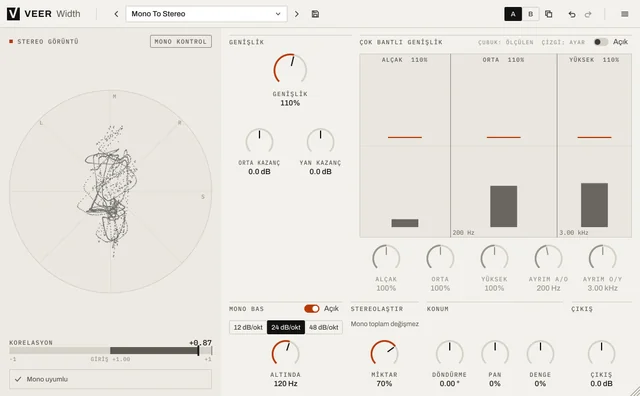Click the Yüksek band orange line

(x=594, y=137)
